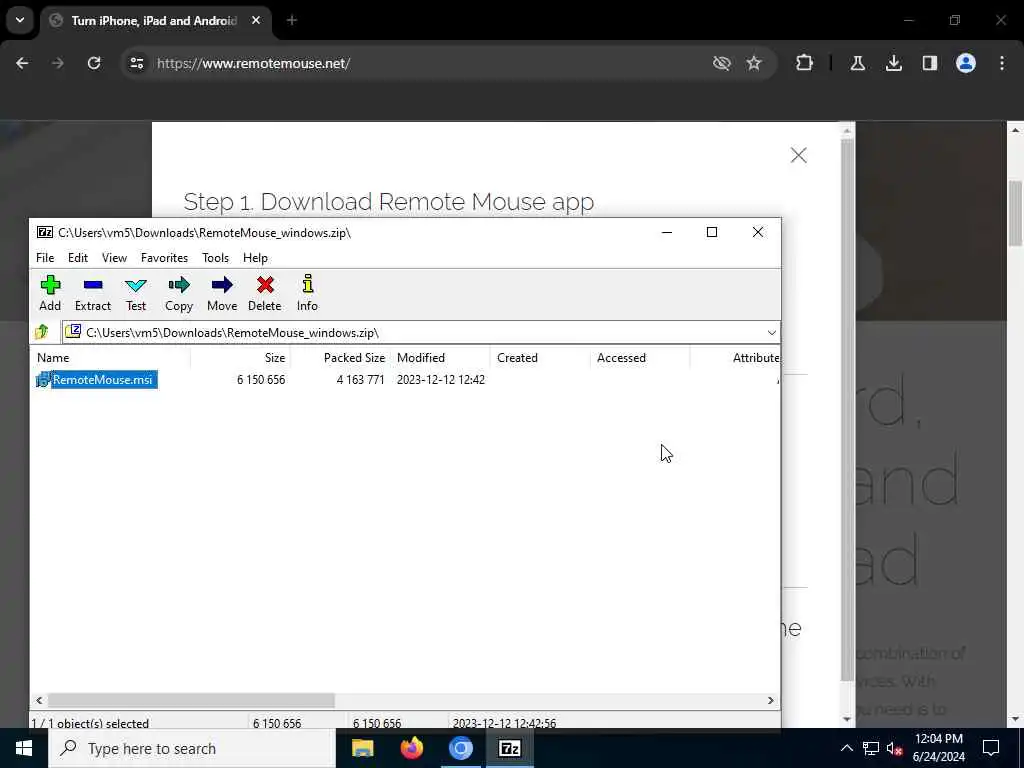
Task: Open a new Chrome tab
Action: [292, 21]
